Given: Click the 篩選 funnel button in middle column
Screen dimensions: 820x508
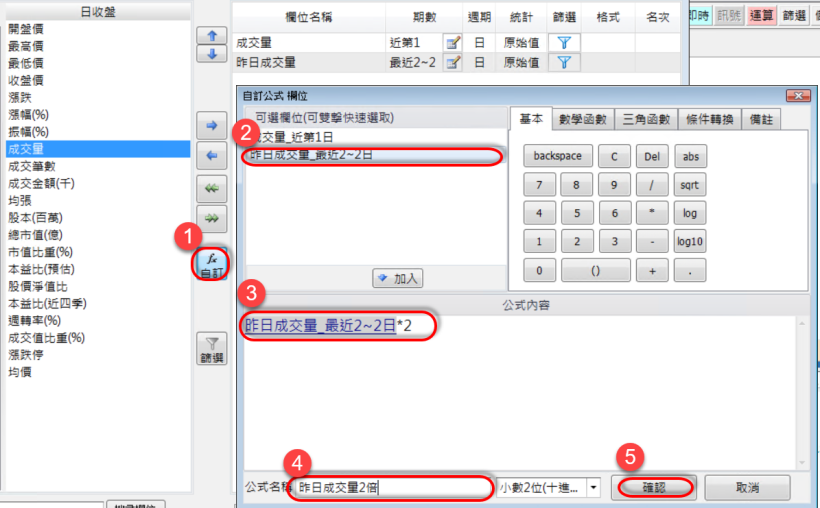Looking at the screenshot, I should pyautogui.click(x=211, y=349).
